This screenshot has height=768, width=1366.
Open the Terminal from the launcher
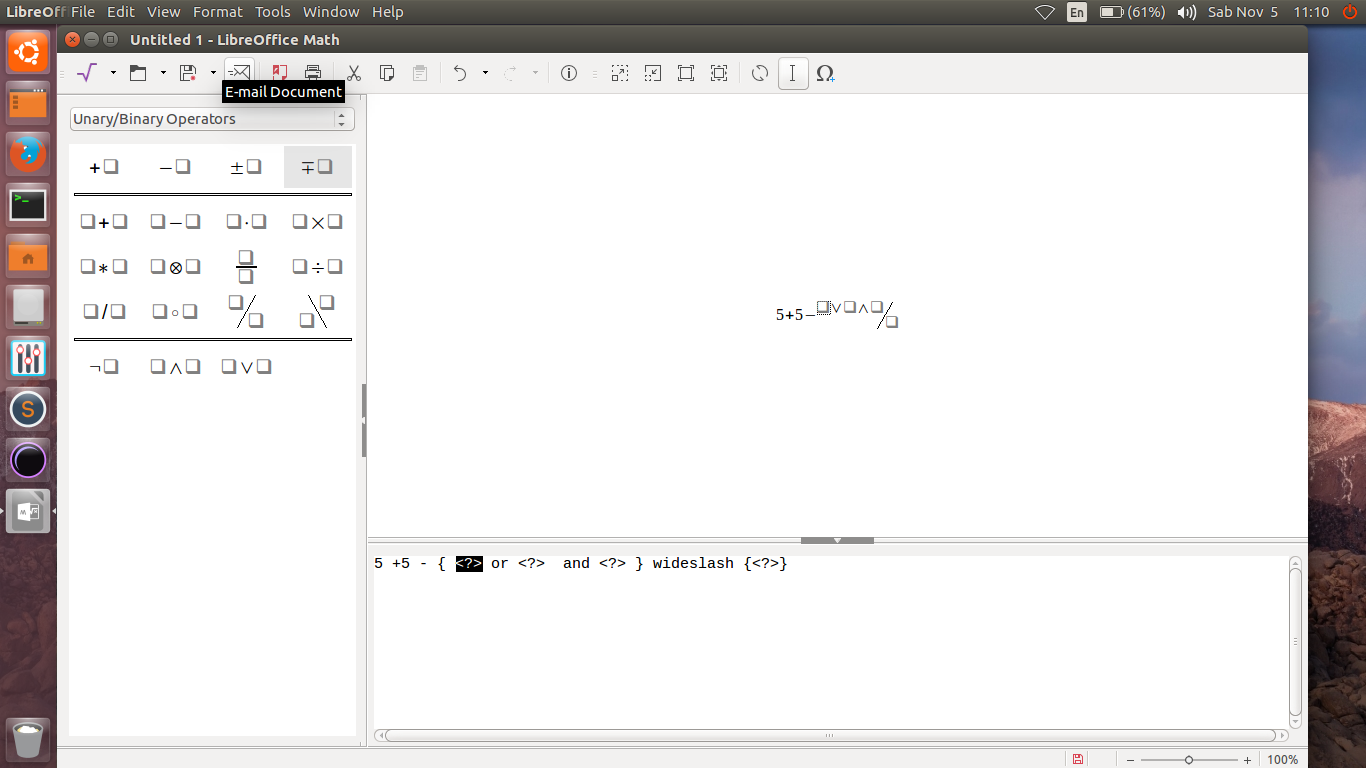pyautogui.click(x=28, y=205)
